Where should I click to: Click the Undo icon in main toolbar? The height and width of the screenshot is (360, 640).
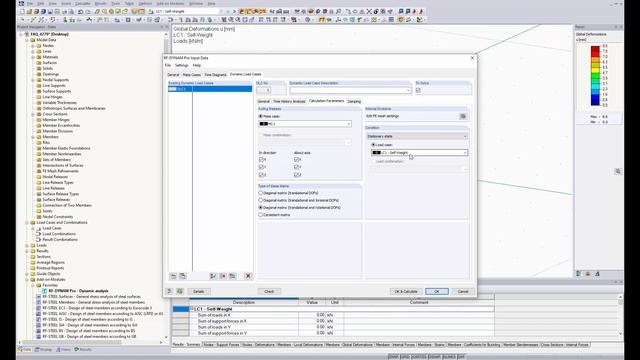(x=80, y=11)
